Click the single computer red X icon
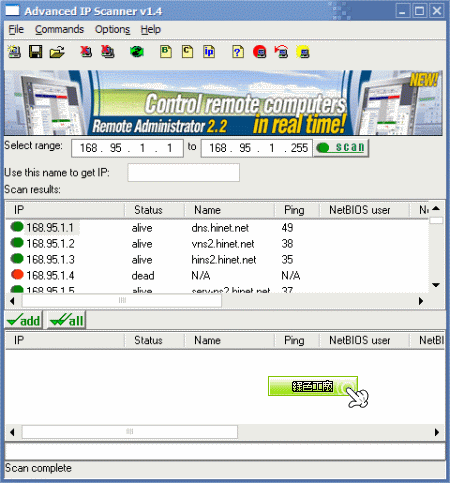The image size is (450, 483). [x=86, y=52]
